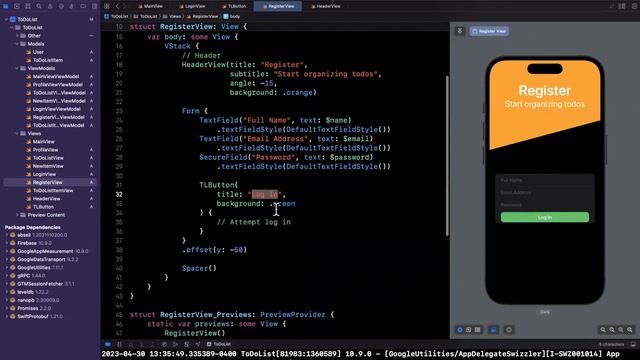
Task: Expand the Preview Content folder
Action: coord(17,215)
